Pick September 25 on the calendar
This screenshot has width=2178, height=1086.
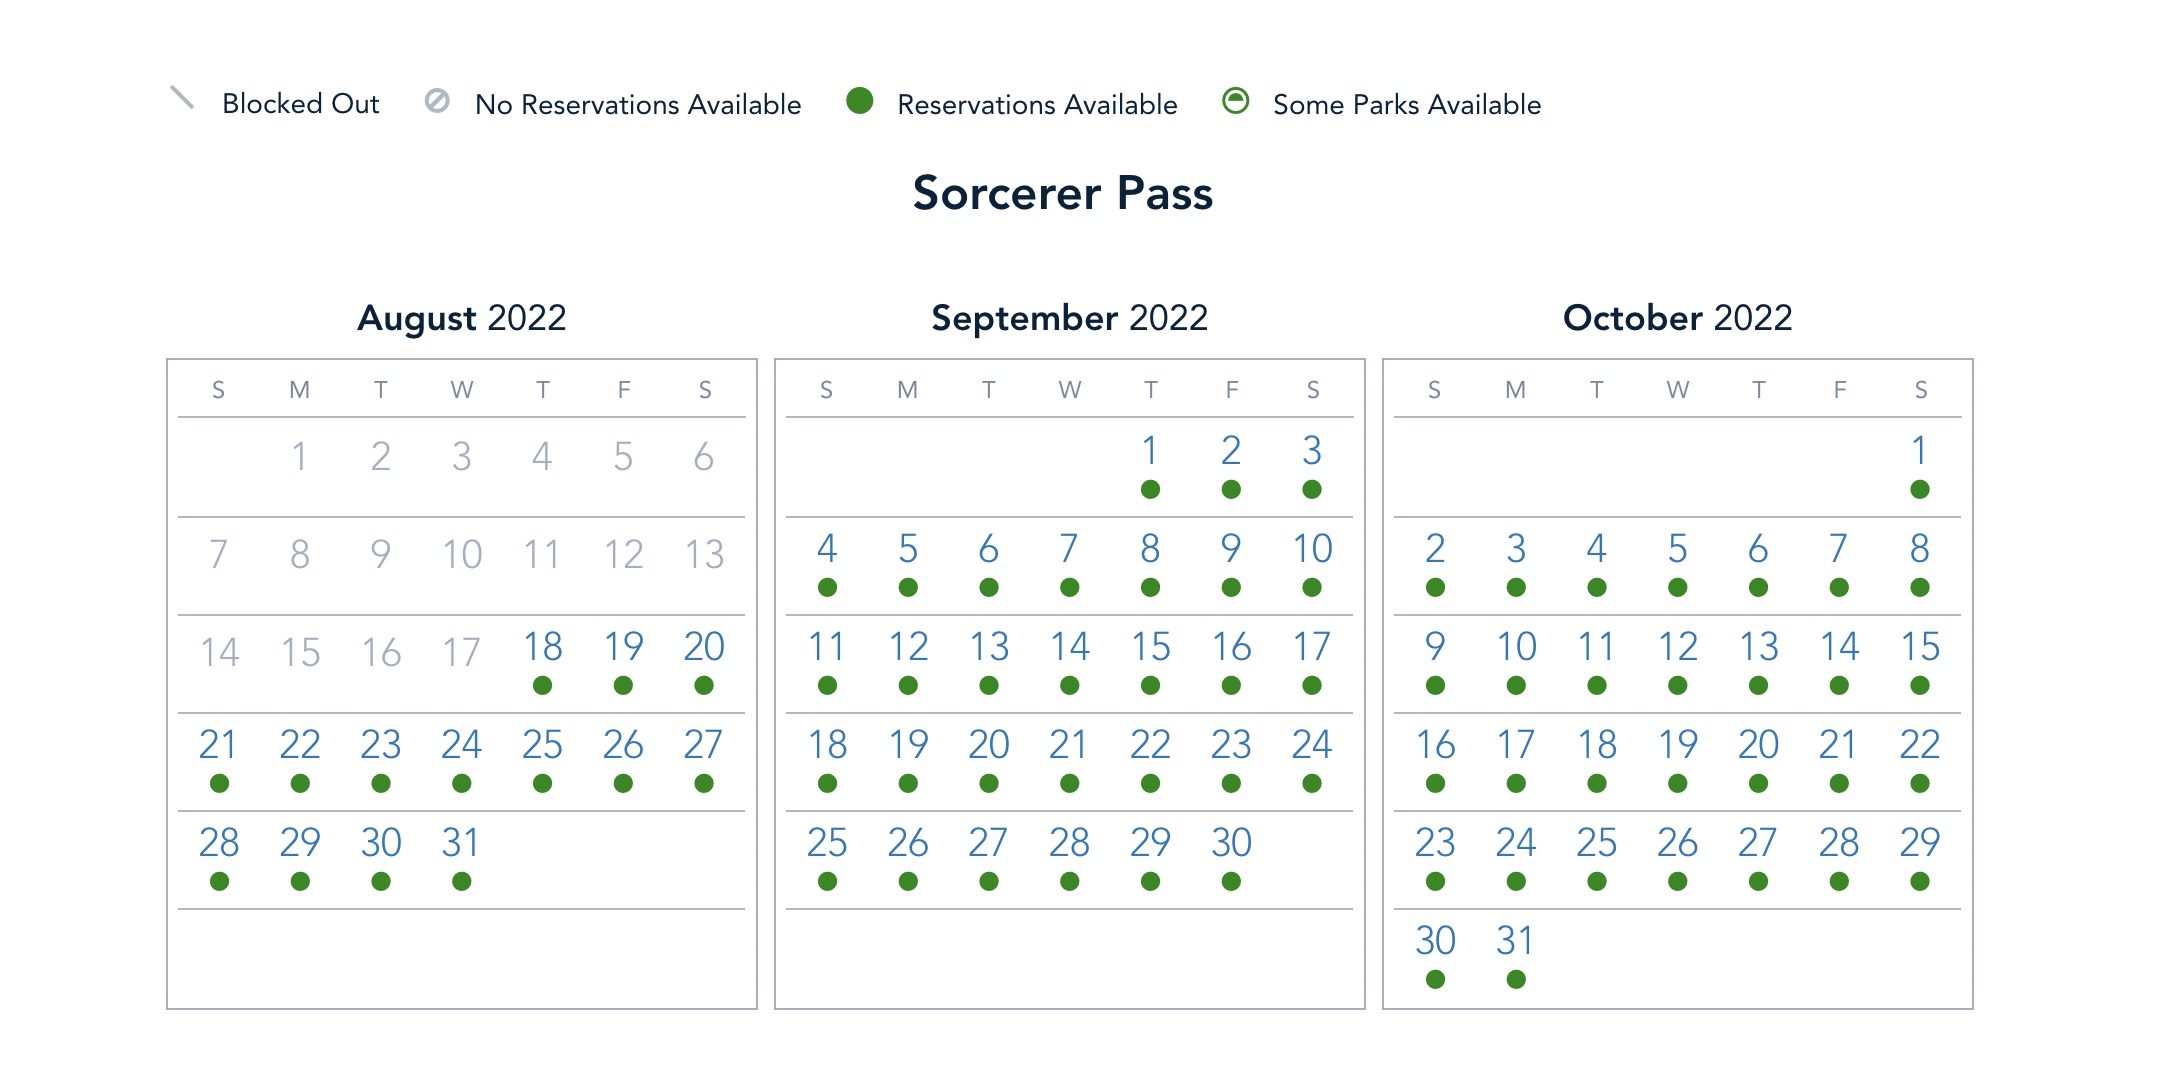tap(827, 843)
